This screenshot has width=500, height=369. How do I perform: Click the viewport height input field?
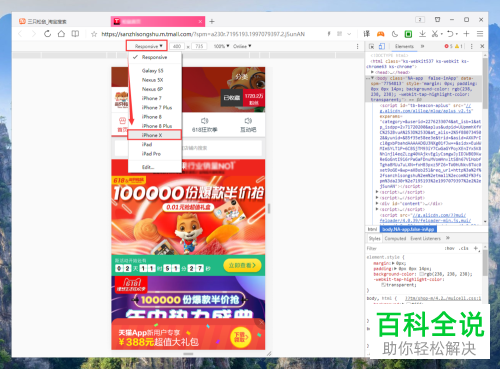click(x=199, y=46)
